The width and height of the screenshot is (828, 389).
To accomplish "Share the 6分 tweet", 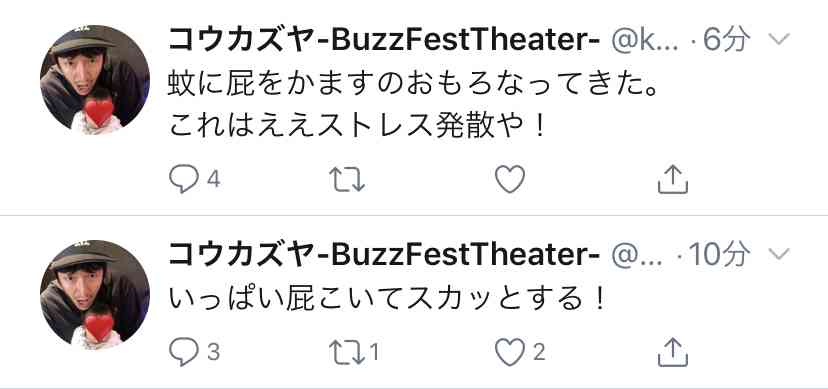I will point(673,179).
